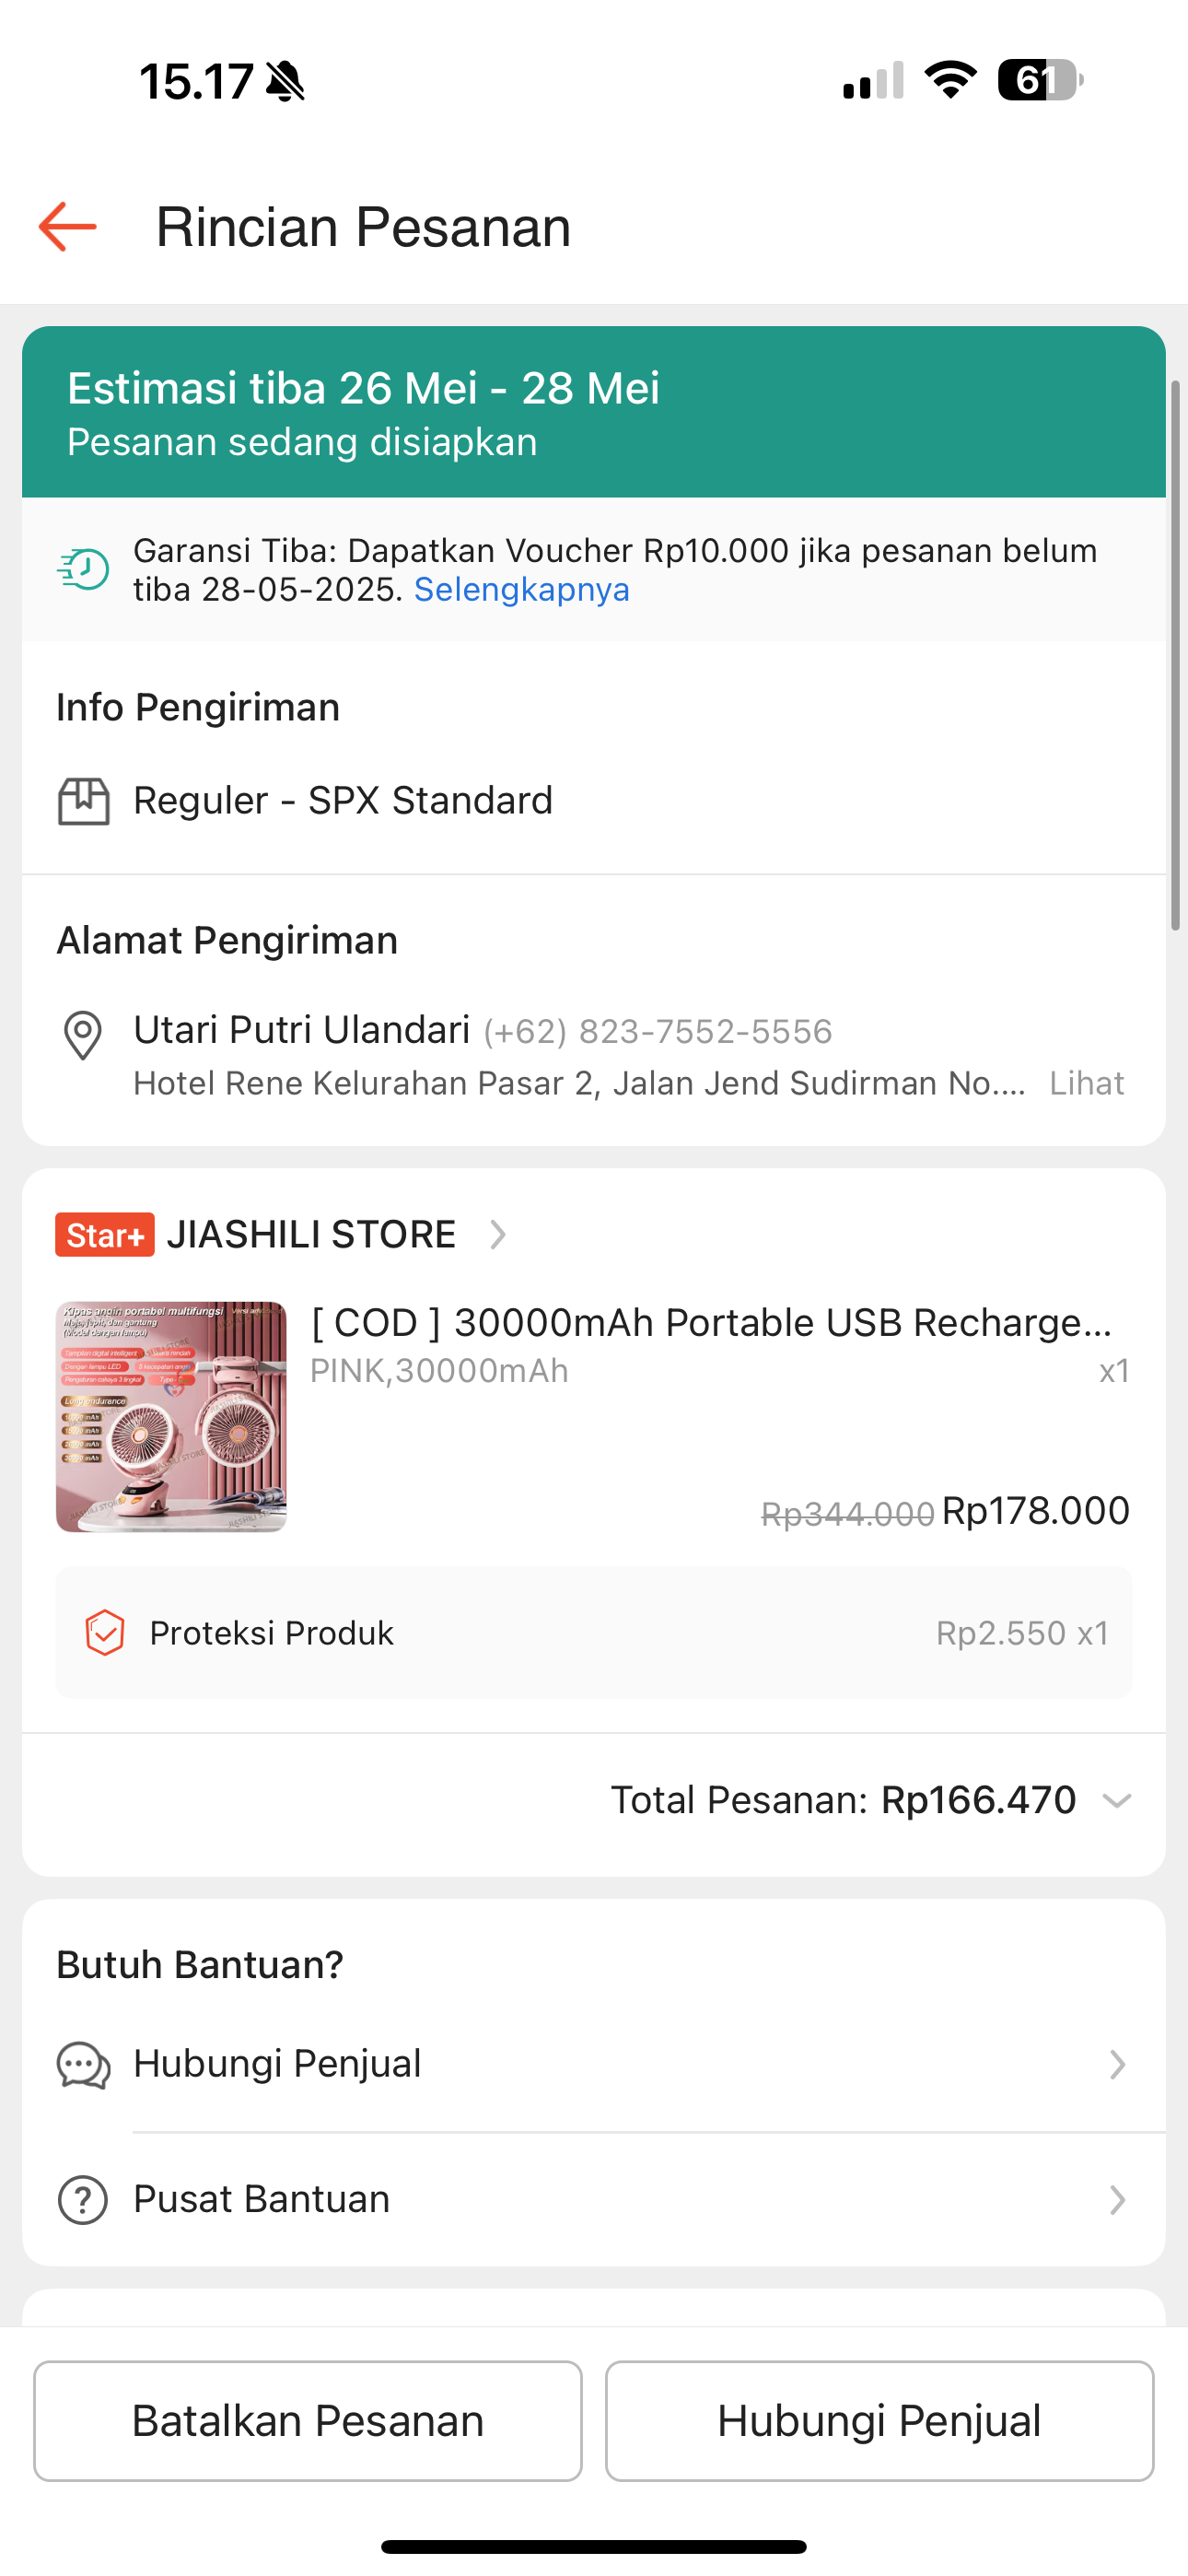
Task: Open the Hubungi Penjual row chevron
Action: click(1117, 2065)
